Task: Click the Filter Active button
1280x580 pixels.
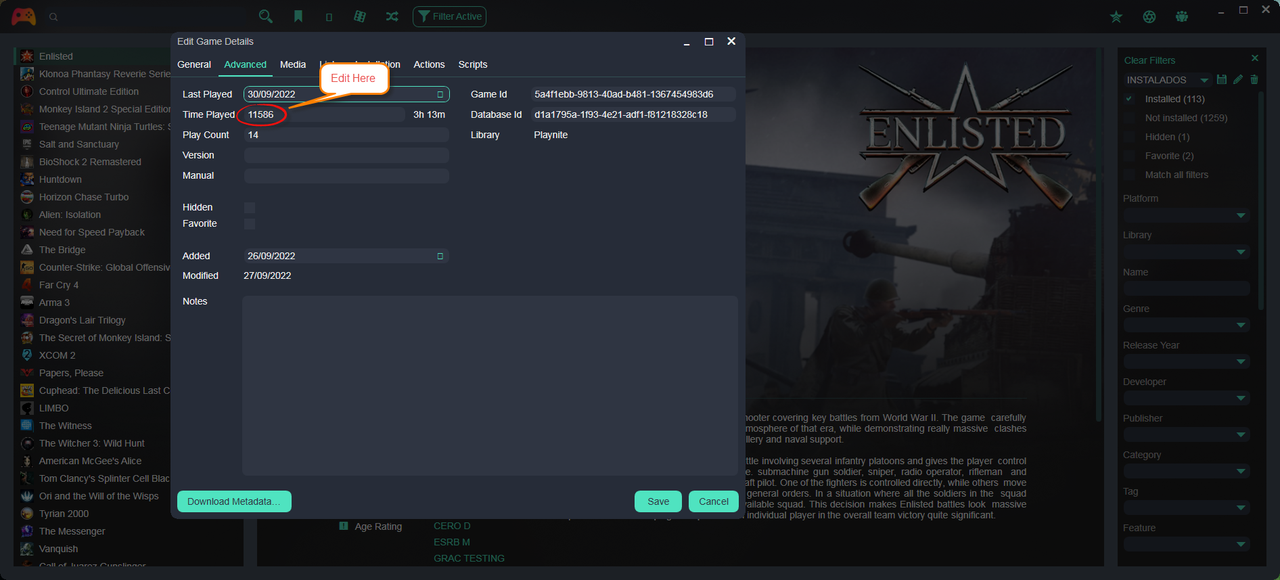Action: [x=450, y=16]
